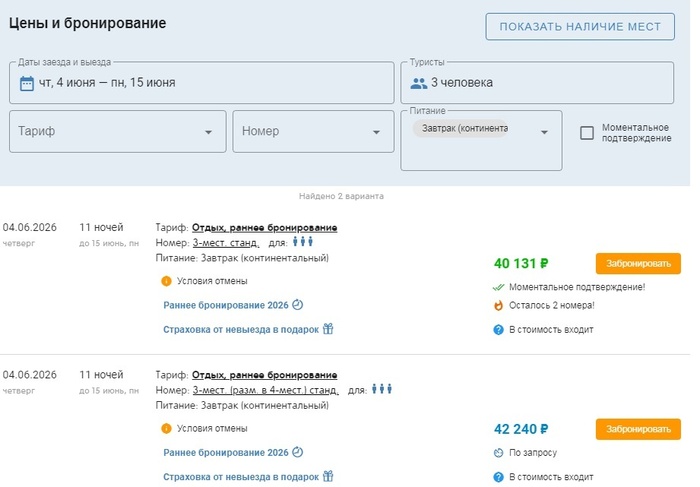700x487 pixels.
Task: Click the dates field чт, 4 июня — пн, 15 июня
Action: 200,83
